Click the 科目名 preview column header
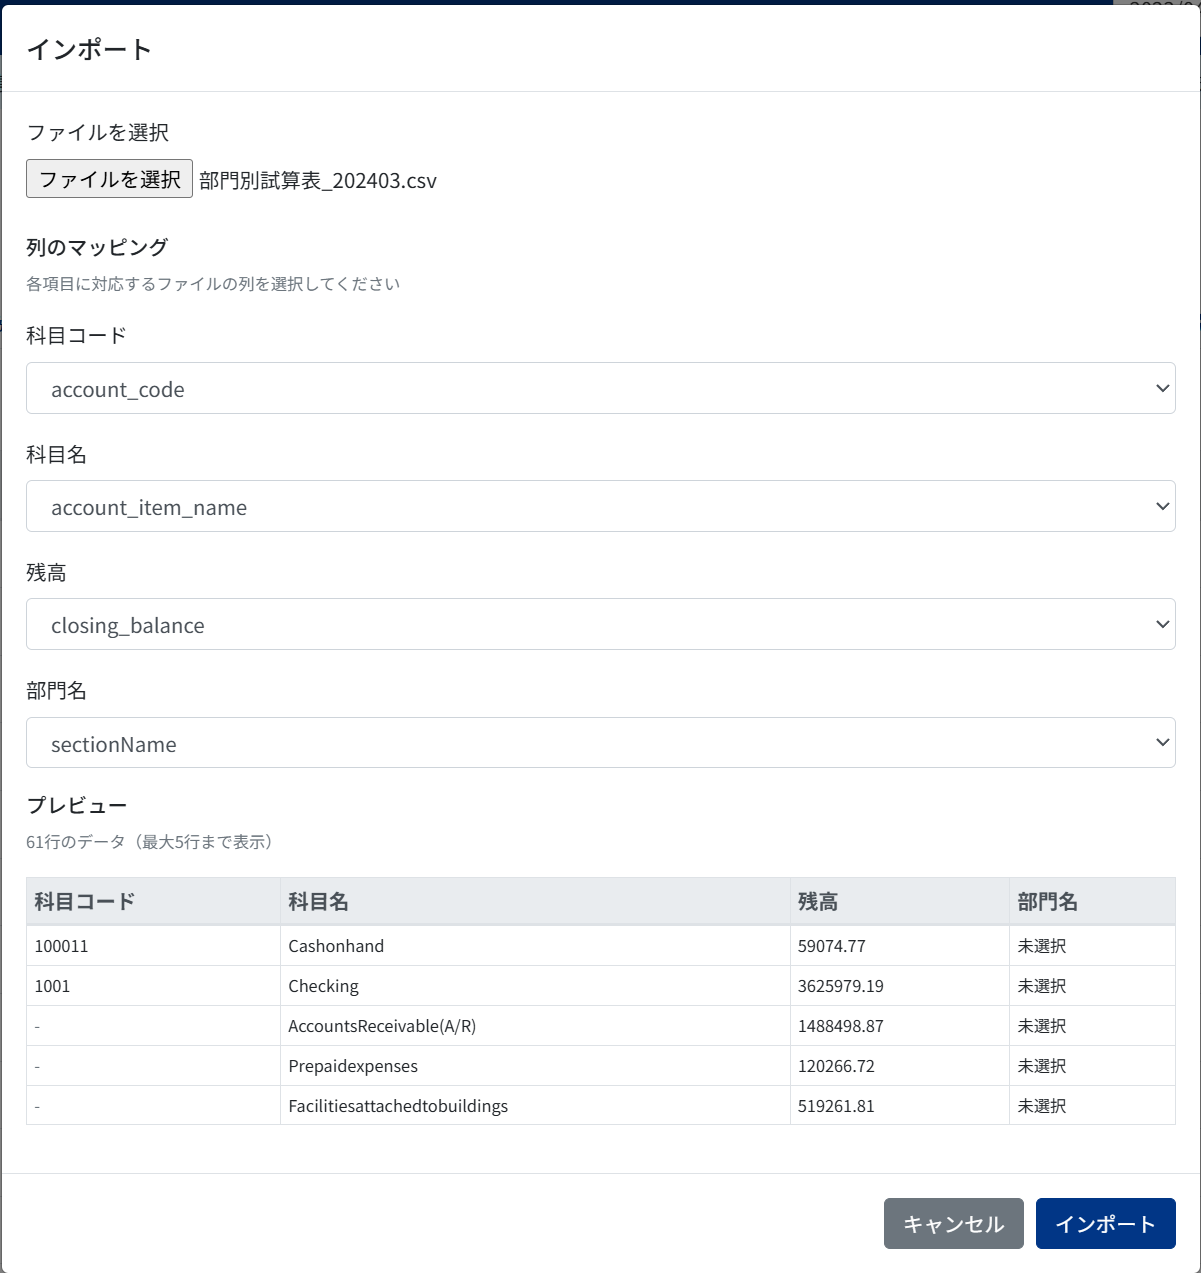This screenshot has height=1273, width=1201. [x=318, y=901]
